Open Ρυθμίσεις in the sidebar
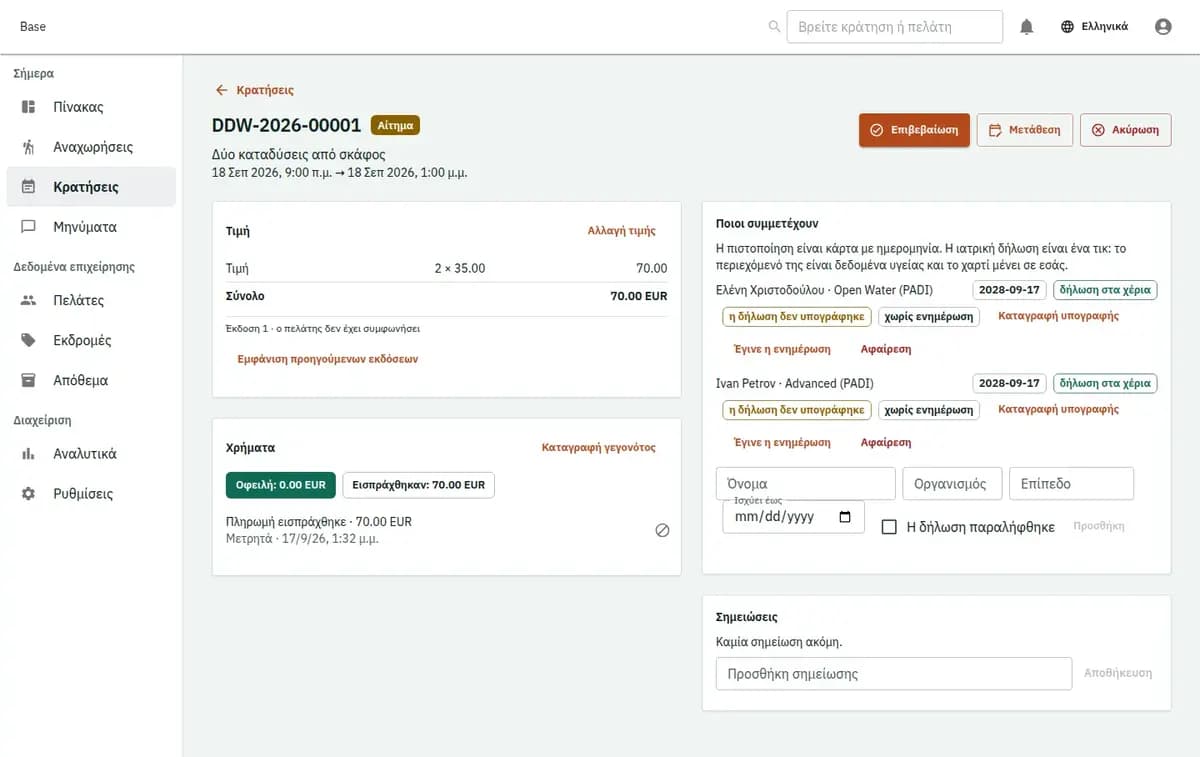This screenshot has height=757, width=1200. click(x=91, y=493)
